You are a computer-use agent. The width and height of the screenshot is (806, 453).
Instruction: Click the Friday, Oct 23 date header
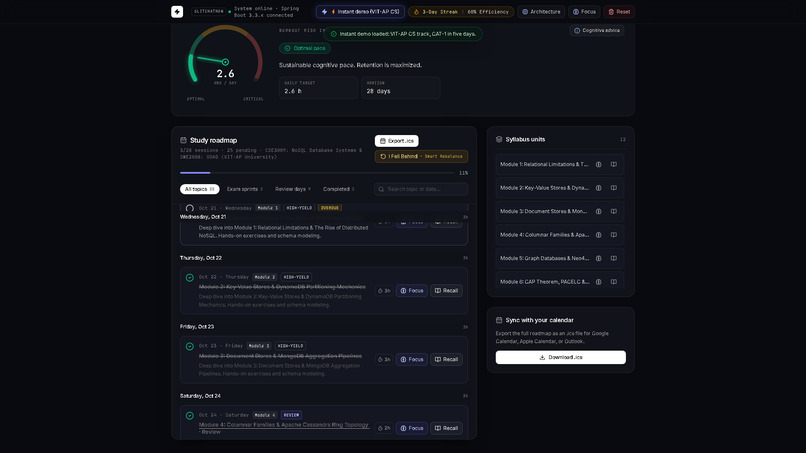[197, 327]
